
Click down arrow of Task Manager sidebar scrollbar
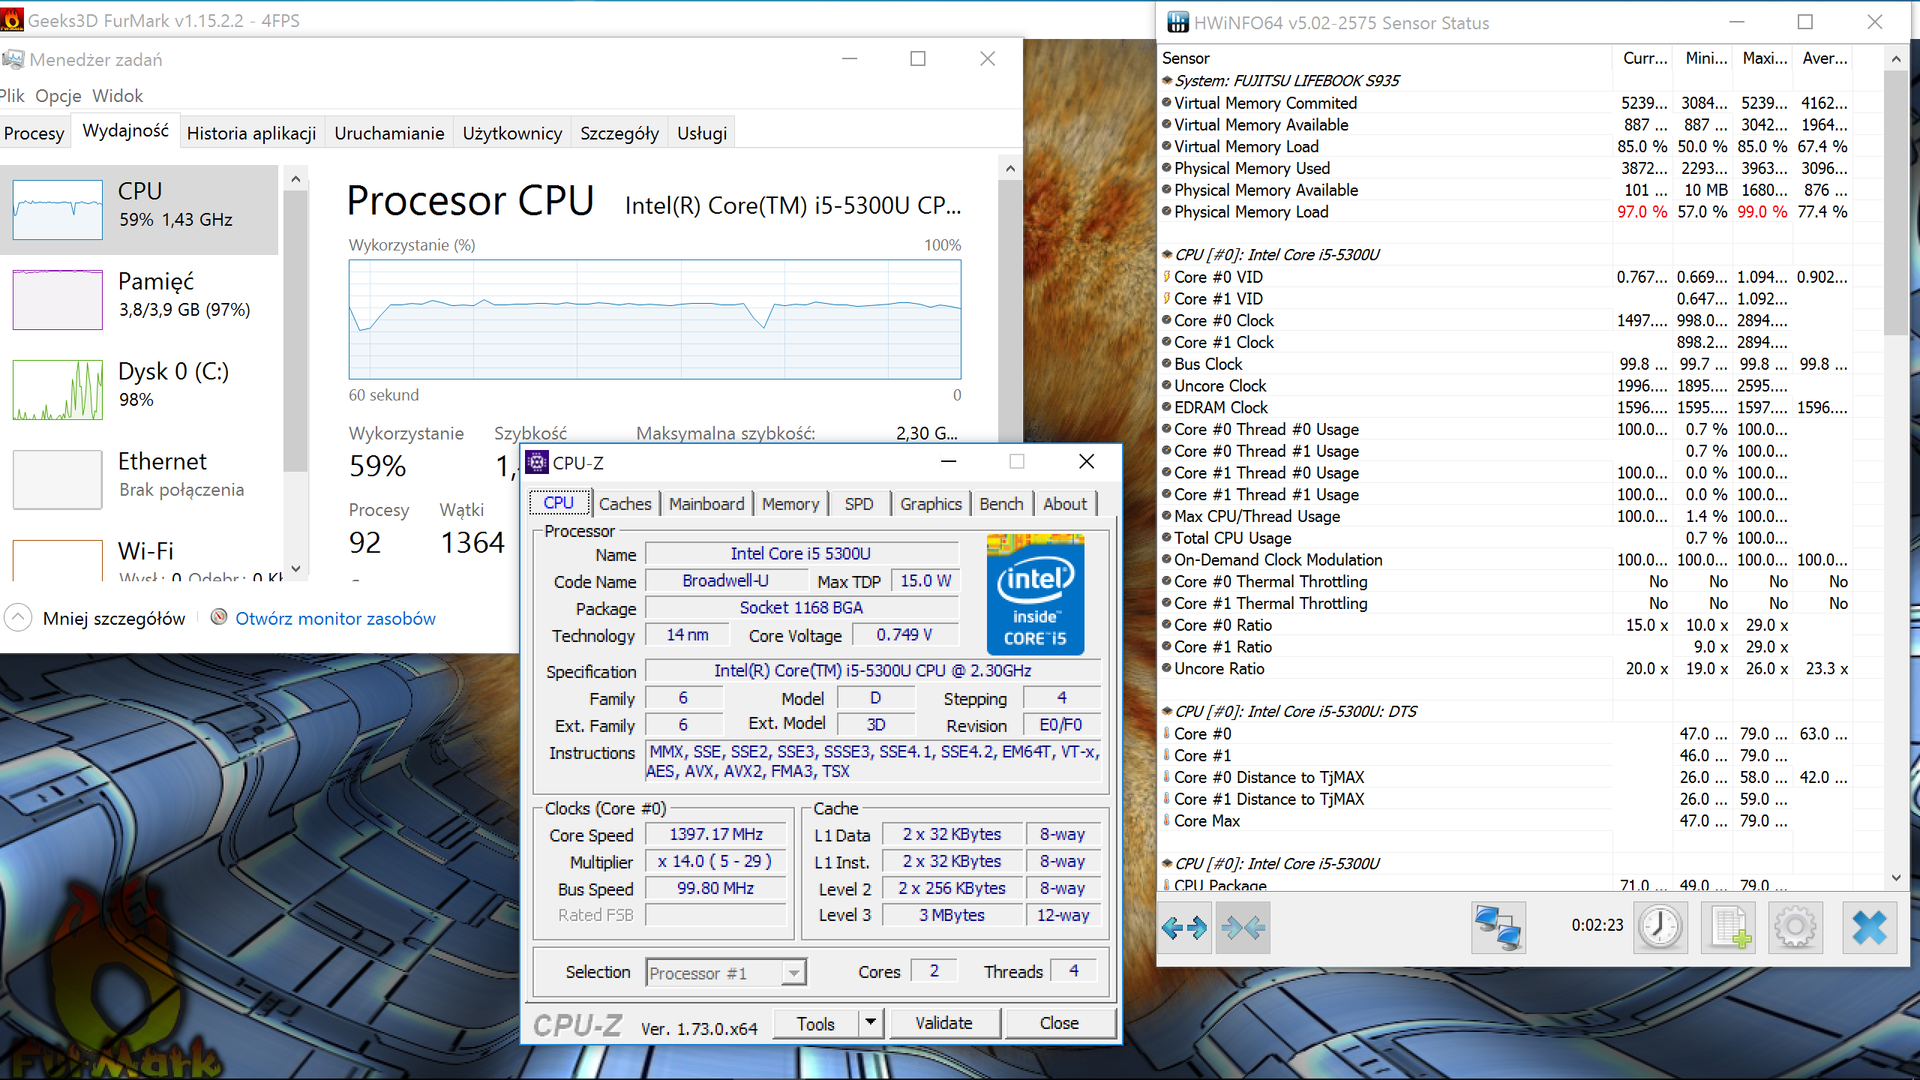pos(295,569)
